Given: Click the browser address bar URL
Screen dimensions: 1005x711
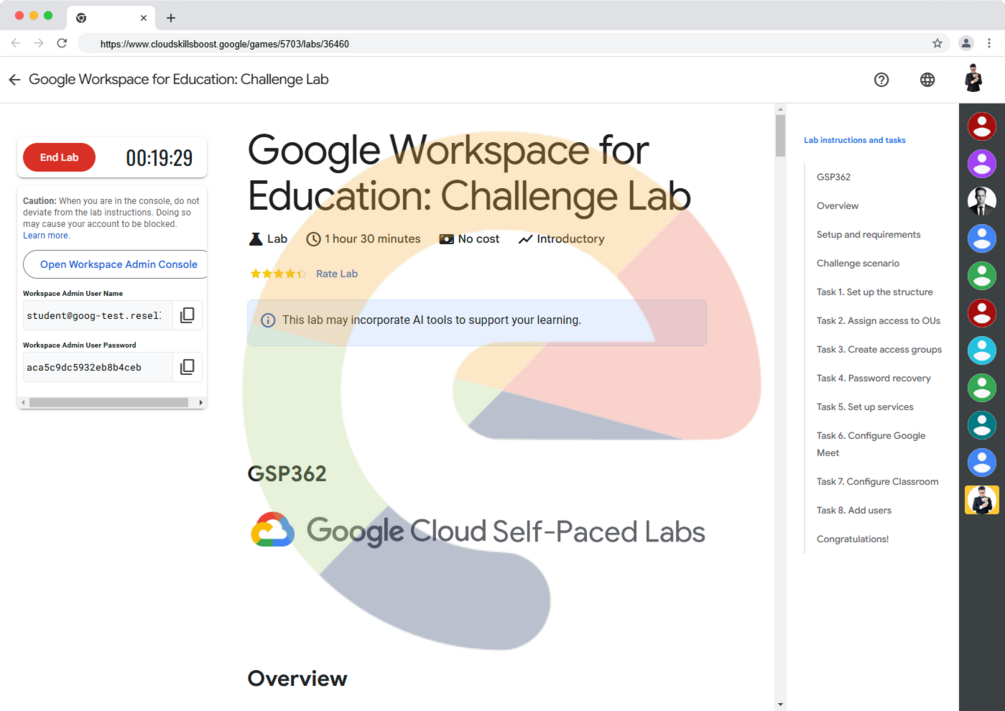Looking at the screenshot, I should pos(224,44).
